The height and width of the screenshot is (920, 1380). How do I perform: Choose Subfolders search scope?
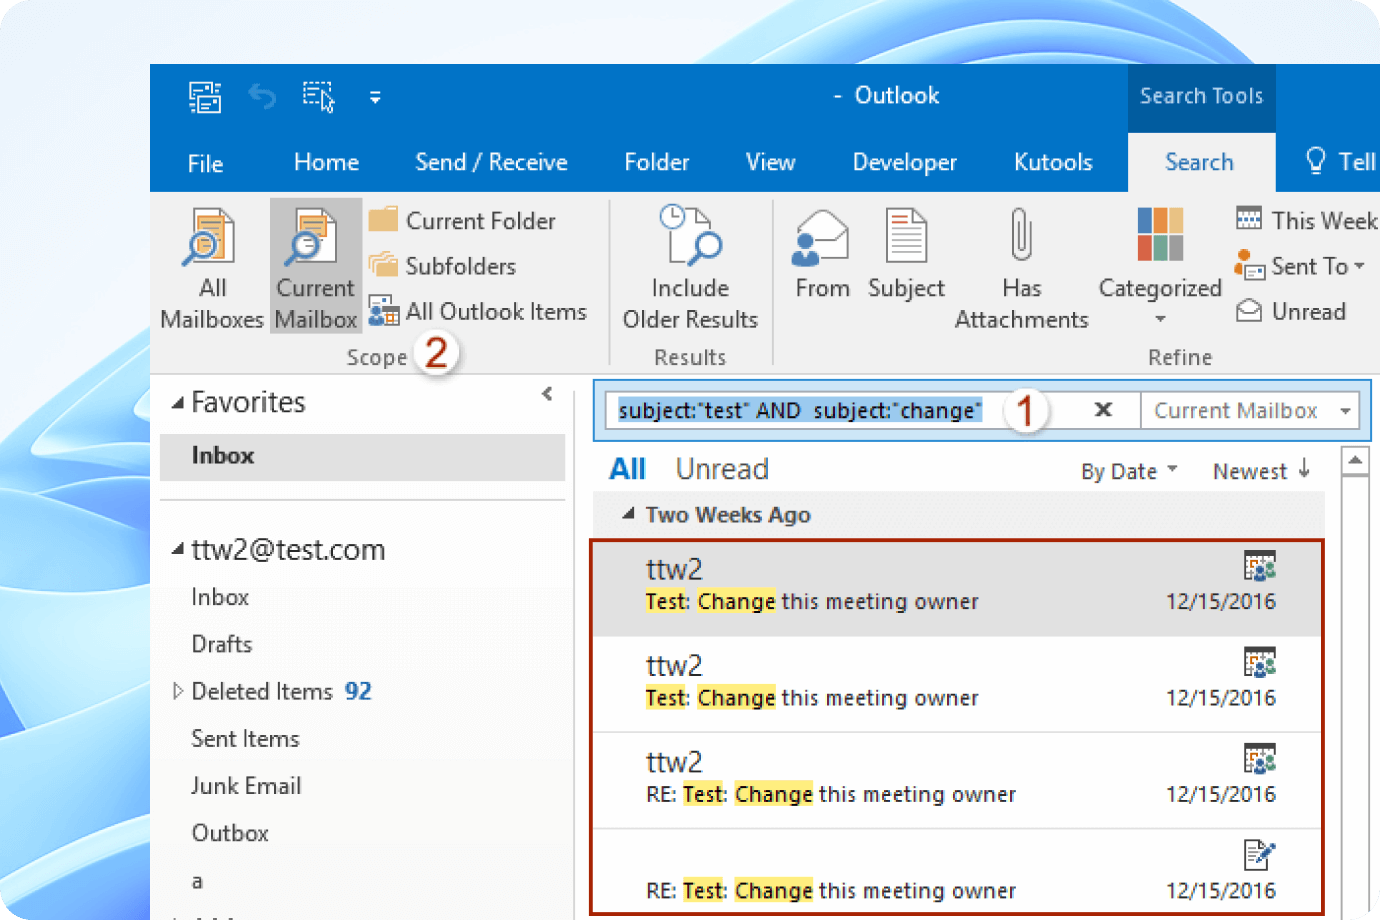point(442,266)
